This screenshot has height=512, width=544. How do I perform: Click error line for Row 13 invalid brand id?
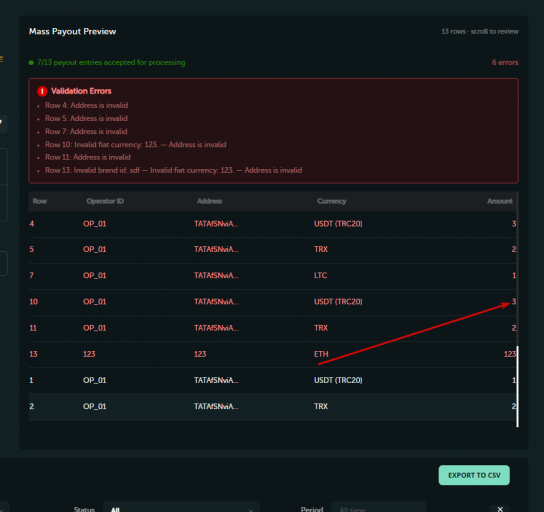click(x=173, y=170)
